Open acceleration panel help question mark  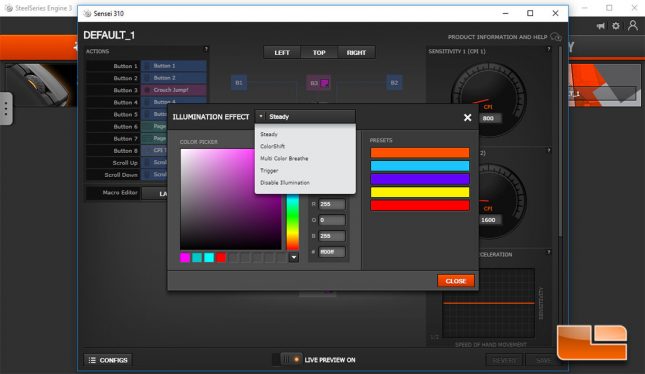click(x=548, y=252)
